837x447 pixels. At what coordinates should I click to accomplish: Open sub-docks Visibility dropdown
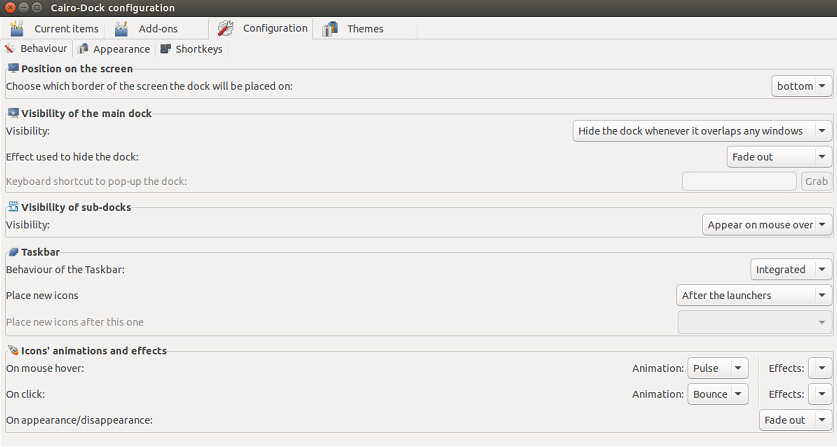[767, 225]
